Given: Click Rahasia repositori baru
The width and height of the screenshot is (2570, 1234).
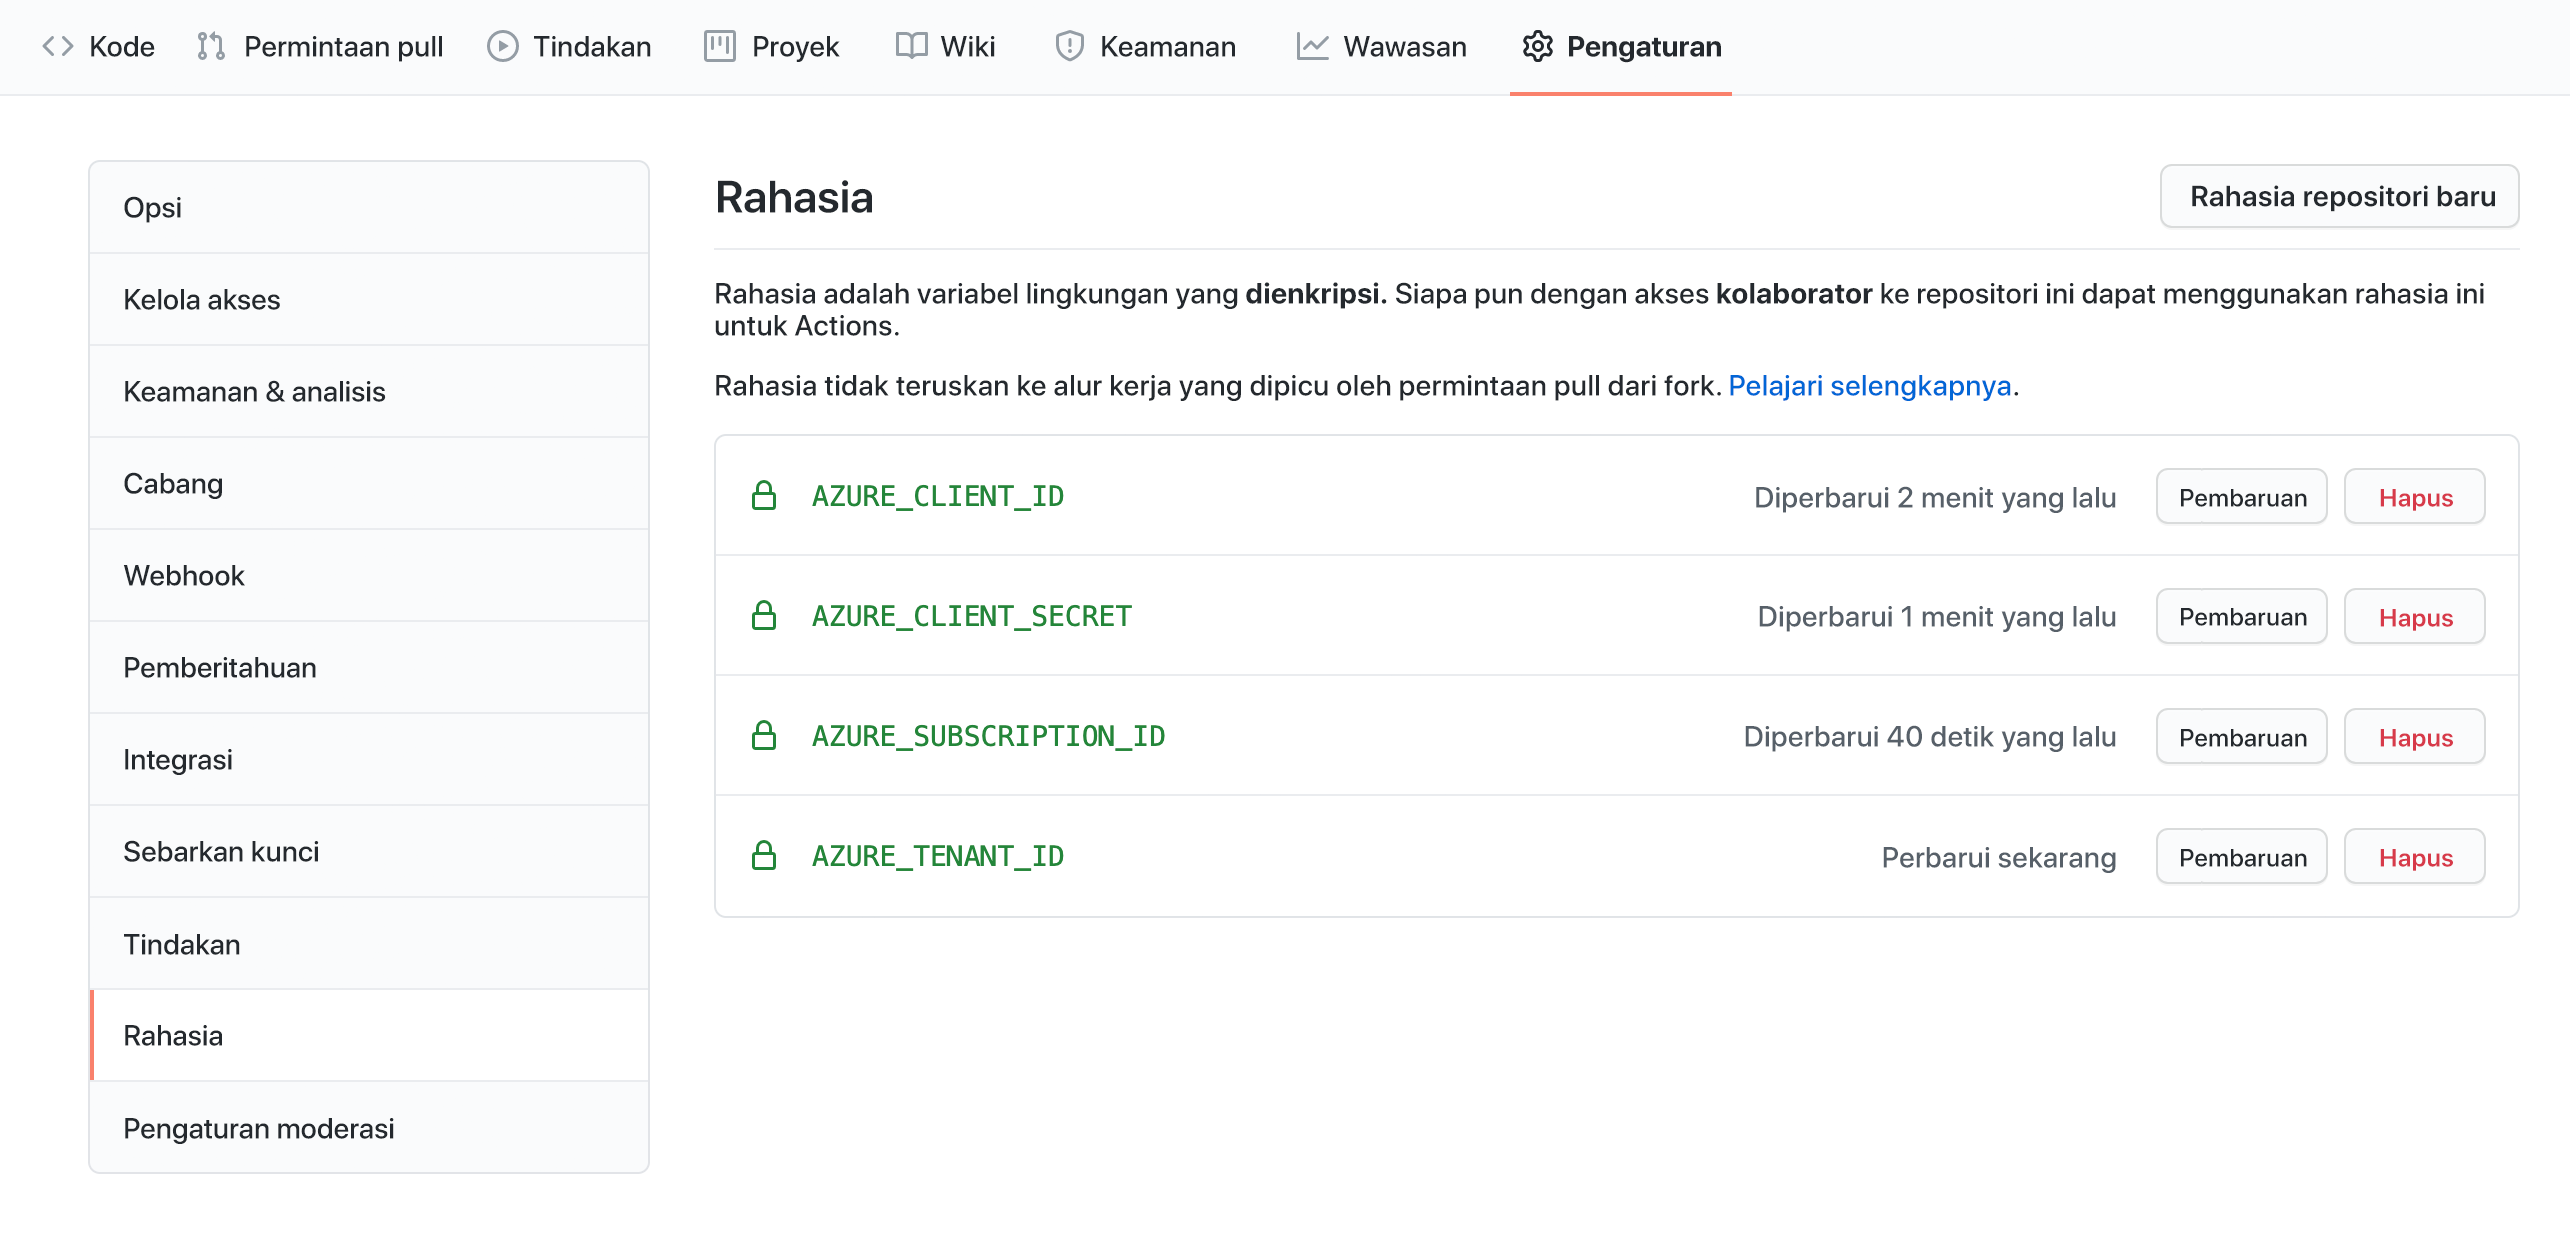Looking at the screenshot, I should [2340, 196].
